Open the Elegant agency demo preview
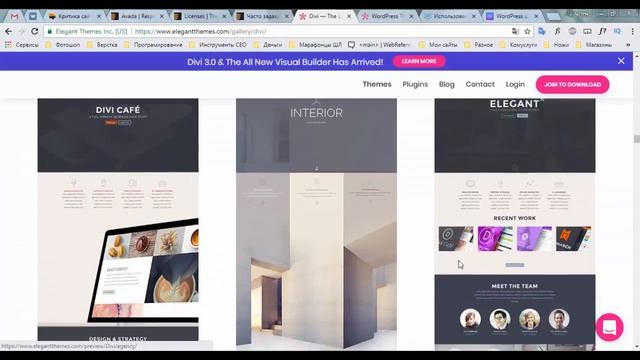The width and height of the screenshot is (640, 360). point(515,224)
